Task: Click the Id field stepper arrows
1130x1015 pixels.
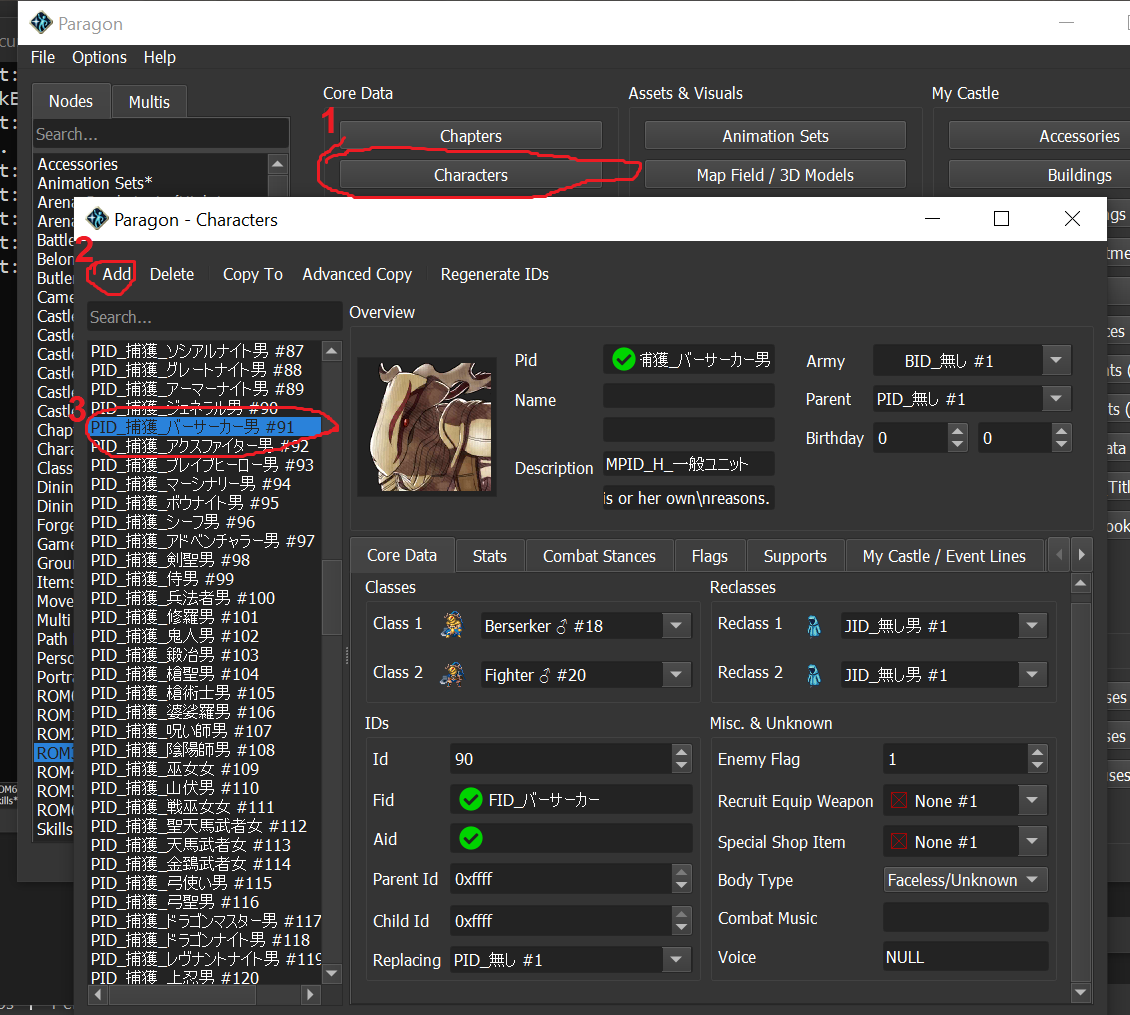Action: pos(681,758)
